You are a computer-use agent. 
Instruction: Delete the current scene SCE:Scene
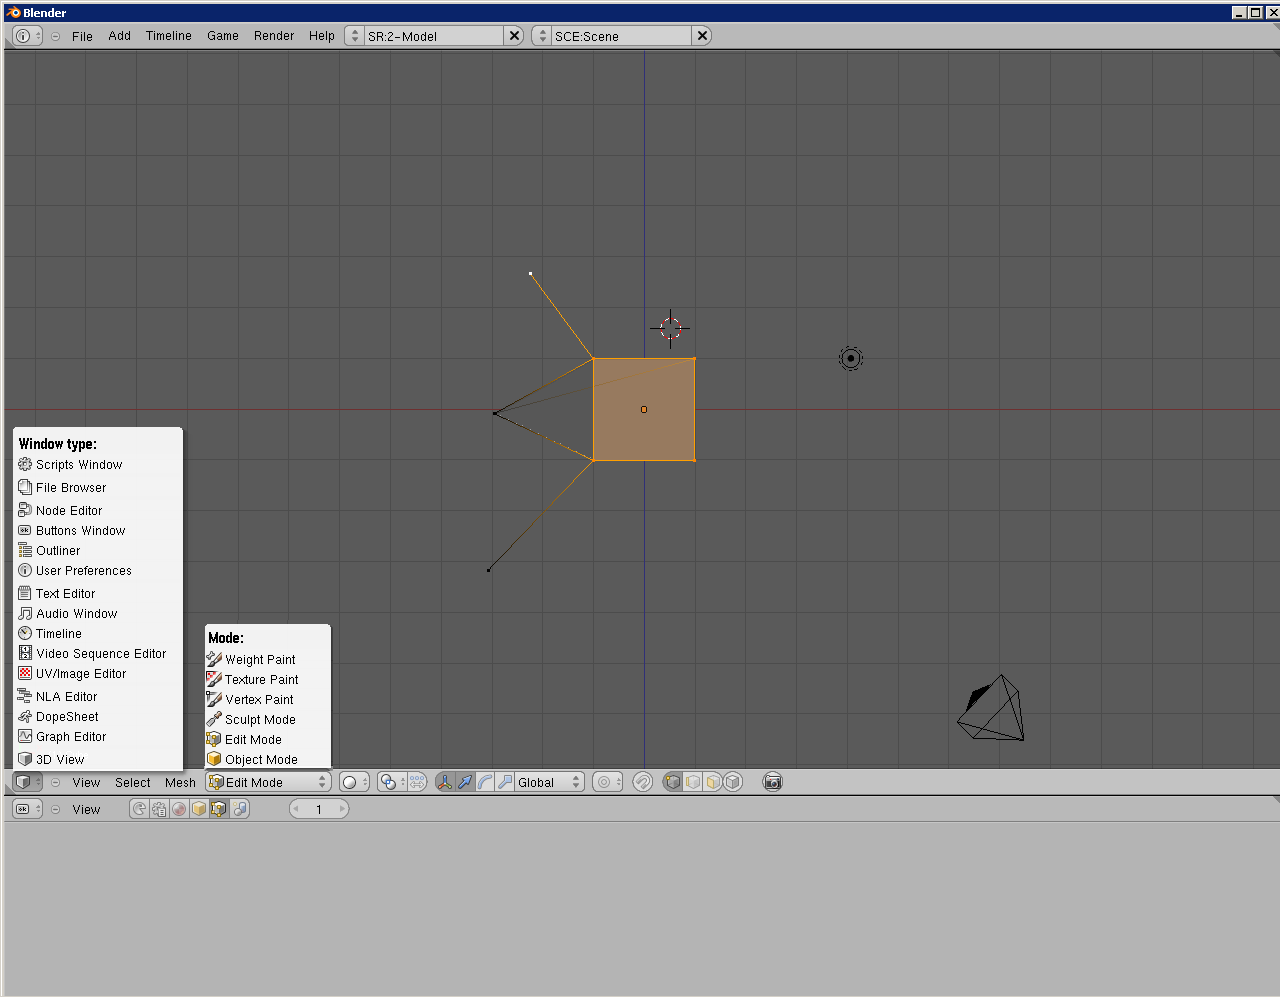[702, 36]
